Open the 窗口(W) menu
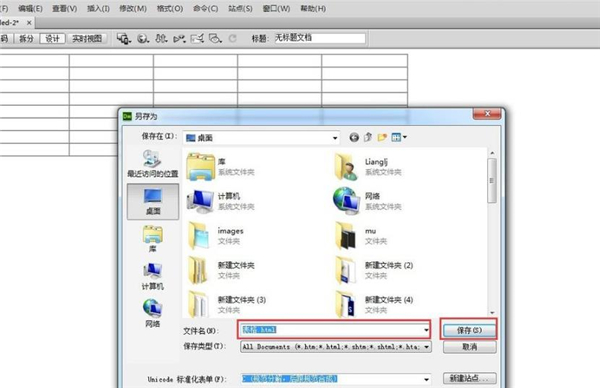 [276, 8]
